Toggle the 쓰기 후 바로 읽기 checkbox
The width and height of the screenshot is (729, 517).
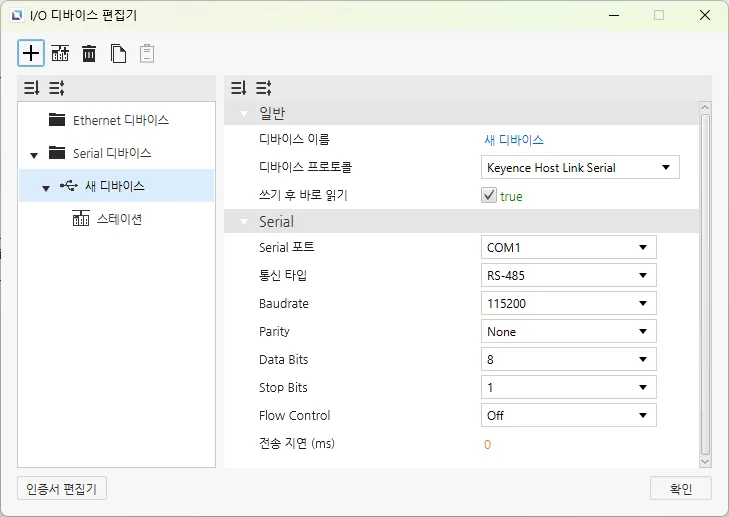tap(489, 196)
